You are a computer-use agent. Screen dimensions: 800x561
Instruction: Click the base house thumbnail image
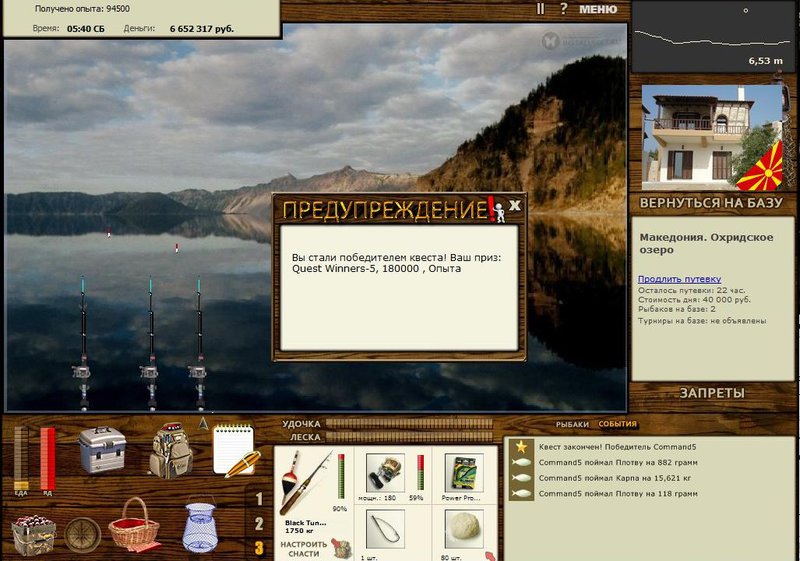(x=712, y=137)
